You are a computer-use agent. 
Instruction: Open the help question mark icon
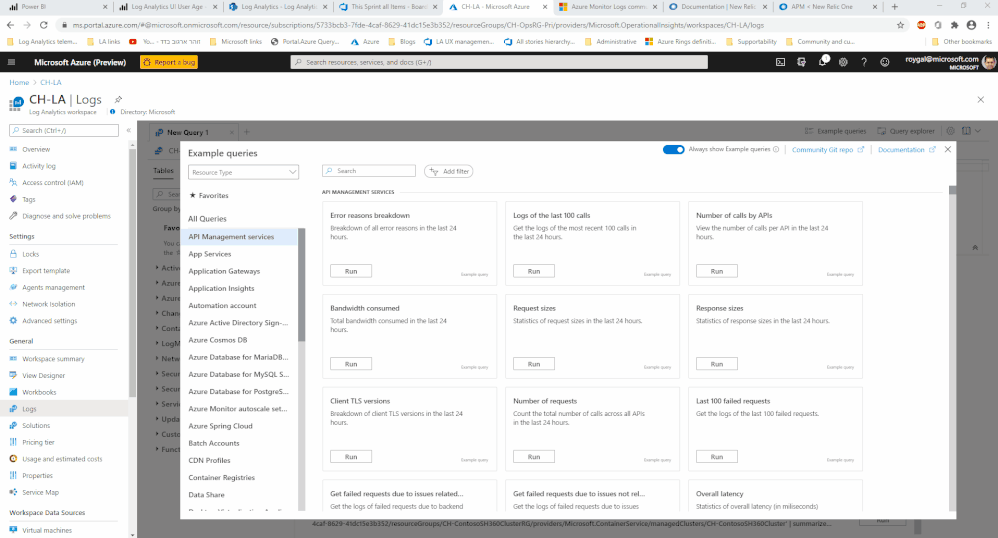click(864, 62)
